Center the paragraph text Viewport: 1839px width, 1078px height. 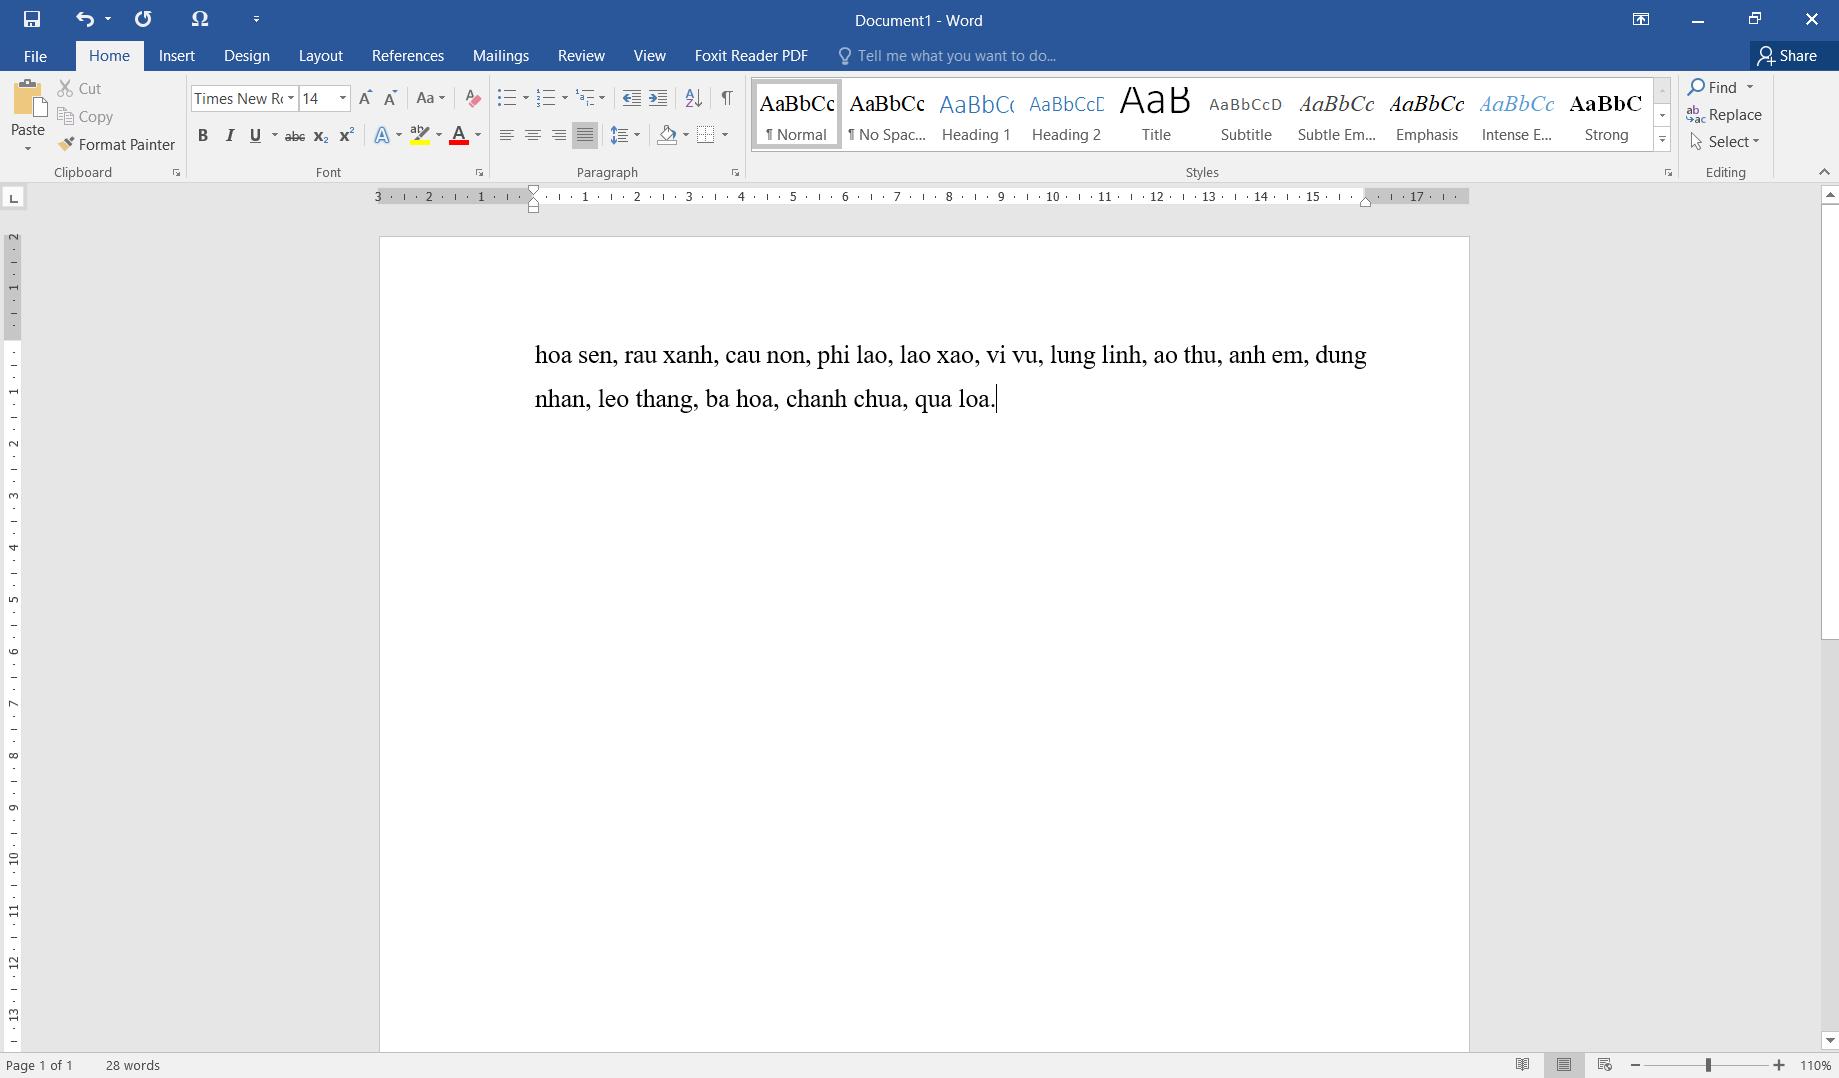coord(533,135)
